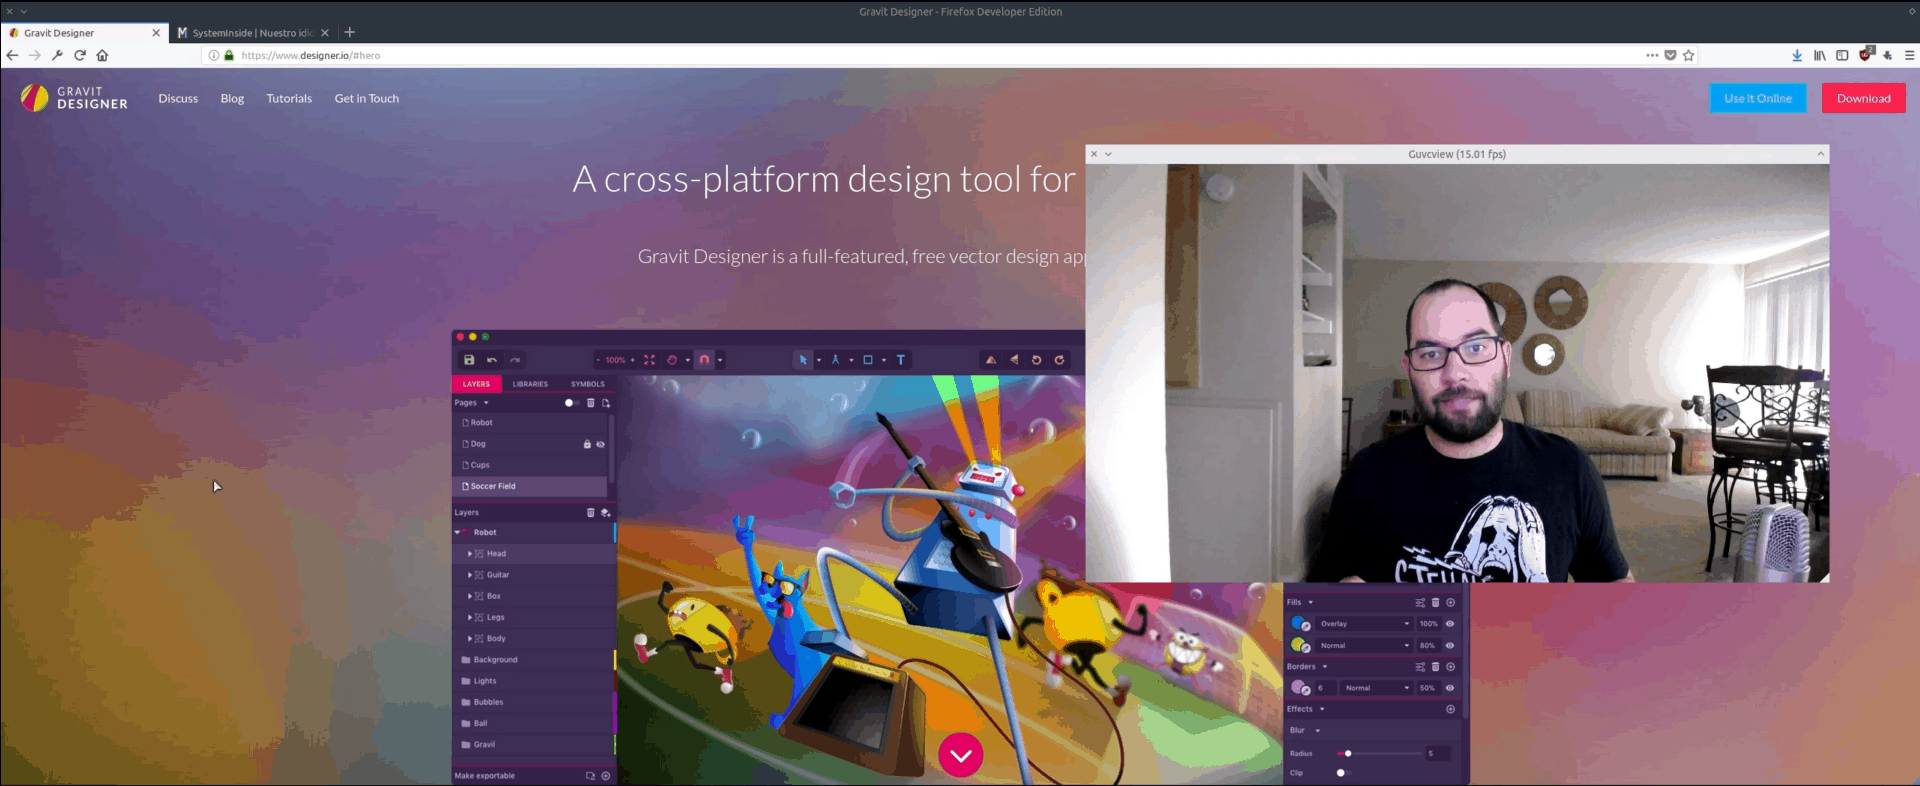Open the border Normal blend dropdown
The image size is (1920, 786).
(1377, 688)
